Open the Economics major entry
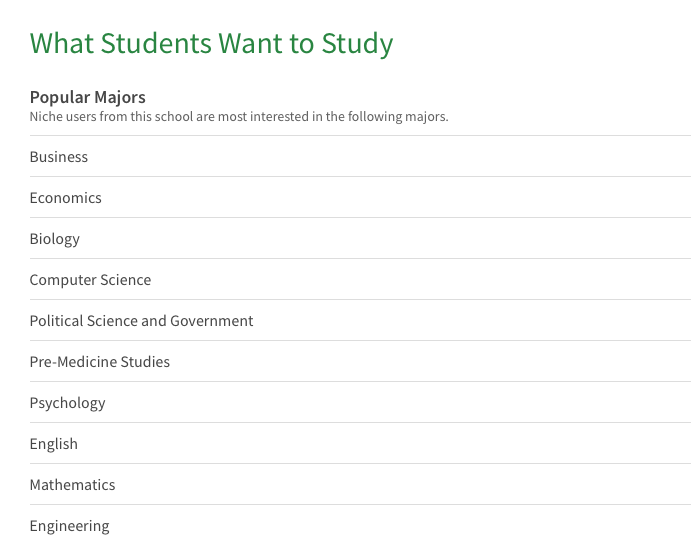The width and height of the screenshot is (691, 545). point(360,197)
